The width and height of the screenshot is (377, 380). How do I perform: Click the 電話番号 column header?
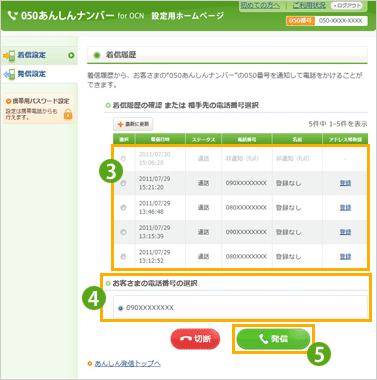point(247,139)
